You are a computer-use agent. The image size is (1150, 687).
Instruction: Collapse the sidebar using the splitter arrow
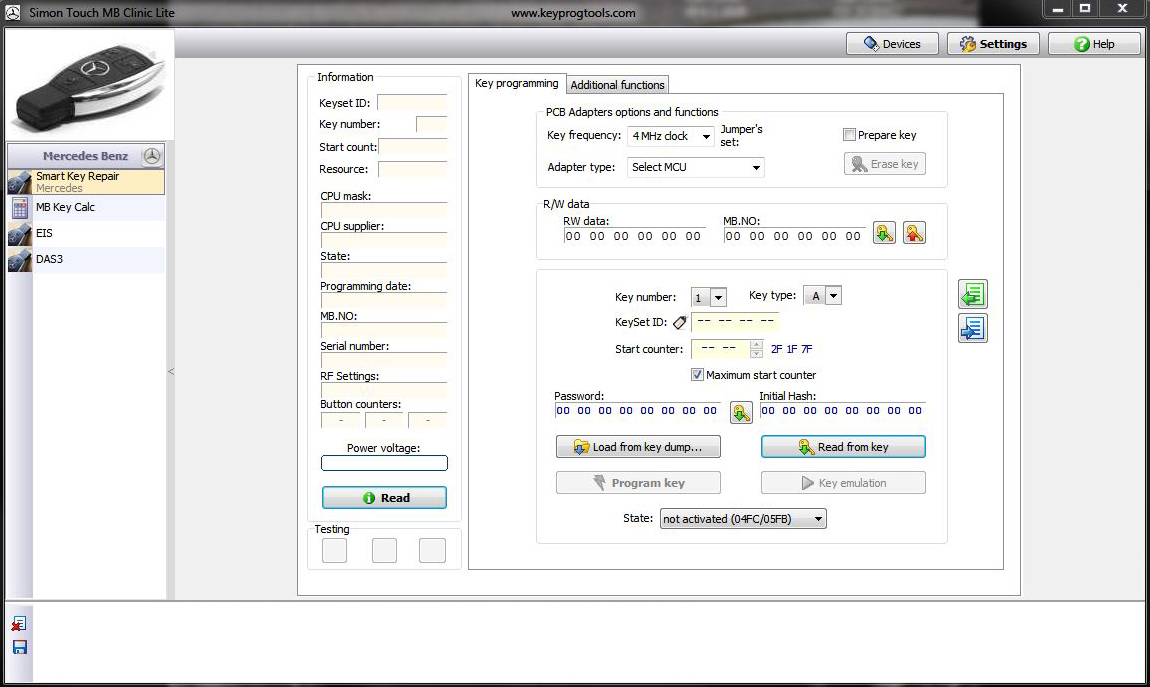click(x=171, y=372)
